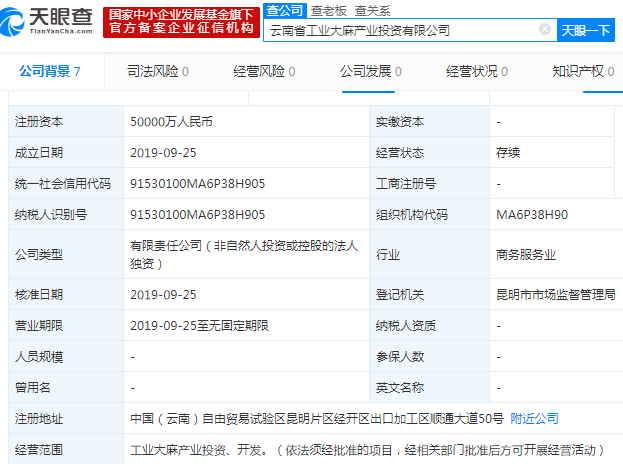Open the 知识产权 0 tab
This screenshot has height=464, width=623.
(x=583, y=72)
